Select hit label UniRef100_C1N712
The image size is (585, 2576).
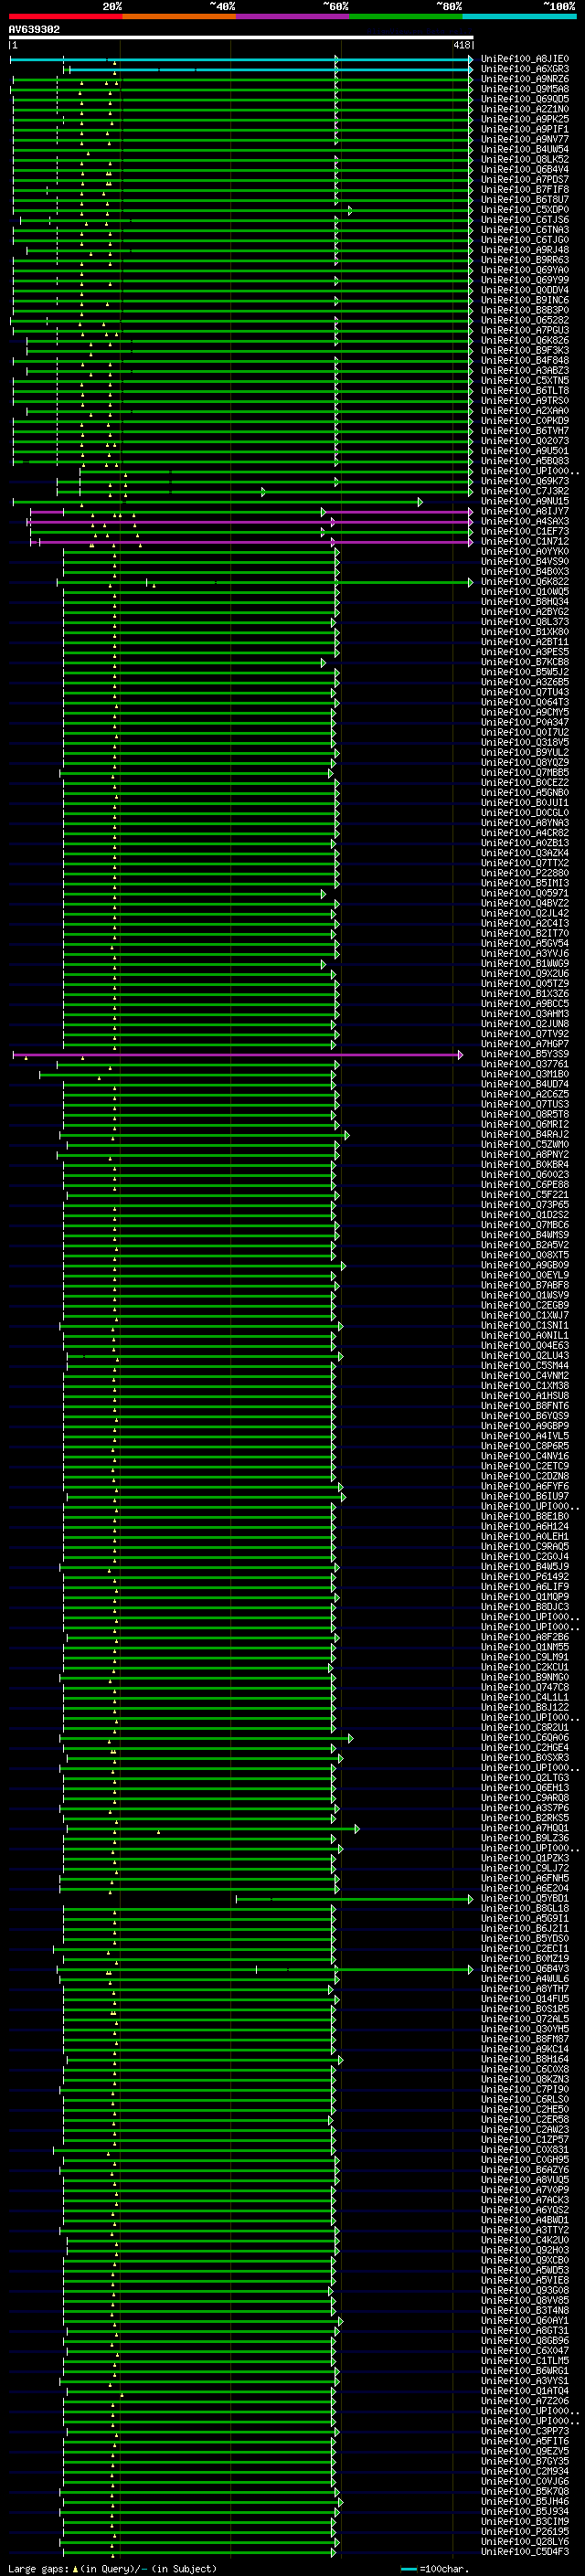[x=525, y=541]
